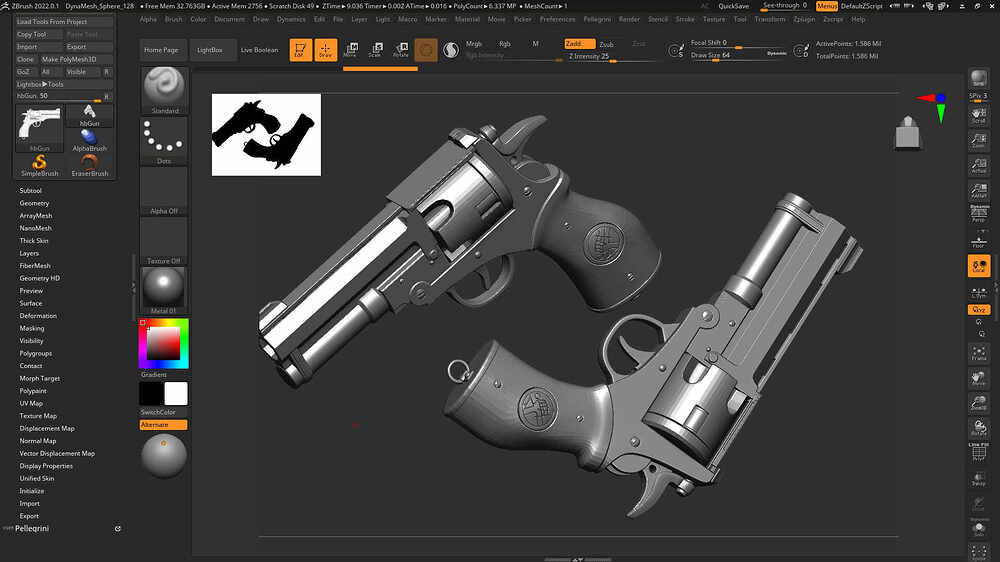The height and width of the screenshot is (562, 1000).
Task: Toggle the orange Menus button
Action: pos(827,6)
